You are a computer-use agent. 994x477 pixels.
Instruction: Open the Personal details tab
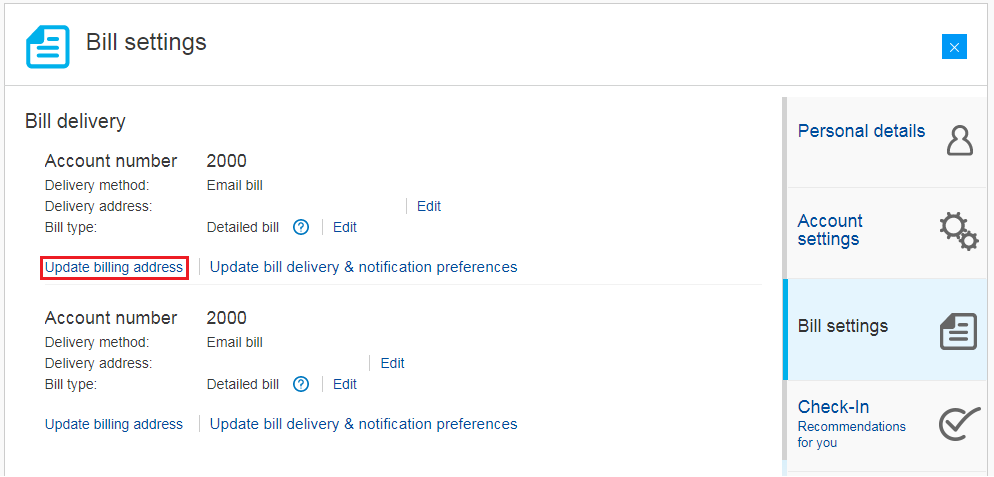[861, 131]
